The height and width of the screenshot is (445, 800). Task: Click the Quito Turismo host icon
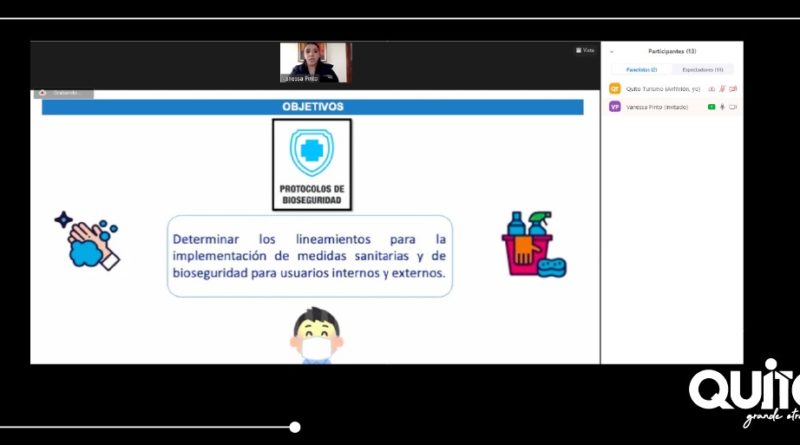[711, 88]
